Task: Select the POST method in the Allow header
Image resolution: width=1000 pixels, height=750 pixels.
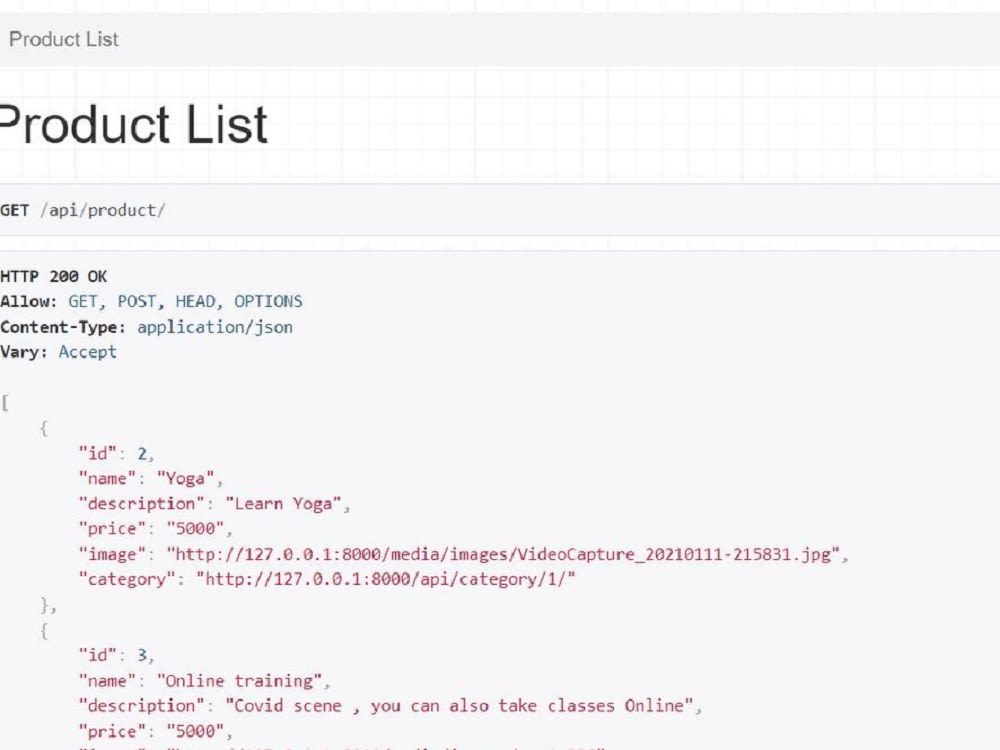Action: coord(135,301)
